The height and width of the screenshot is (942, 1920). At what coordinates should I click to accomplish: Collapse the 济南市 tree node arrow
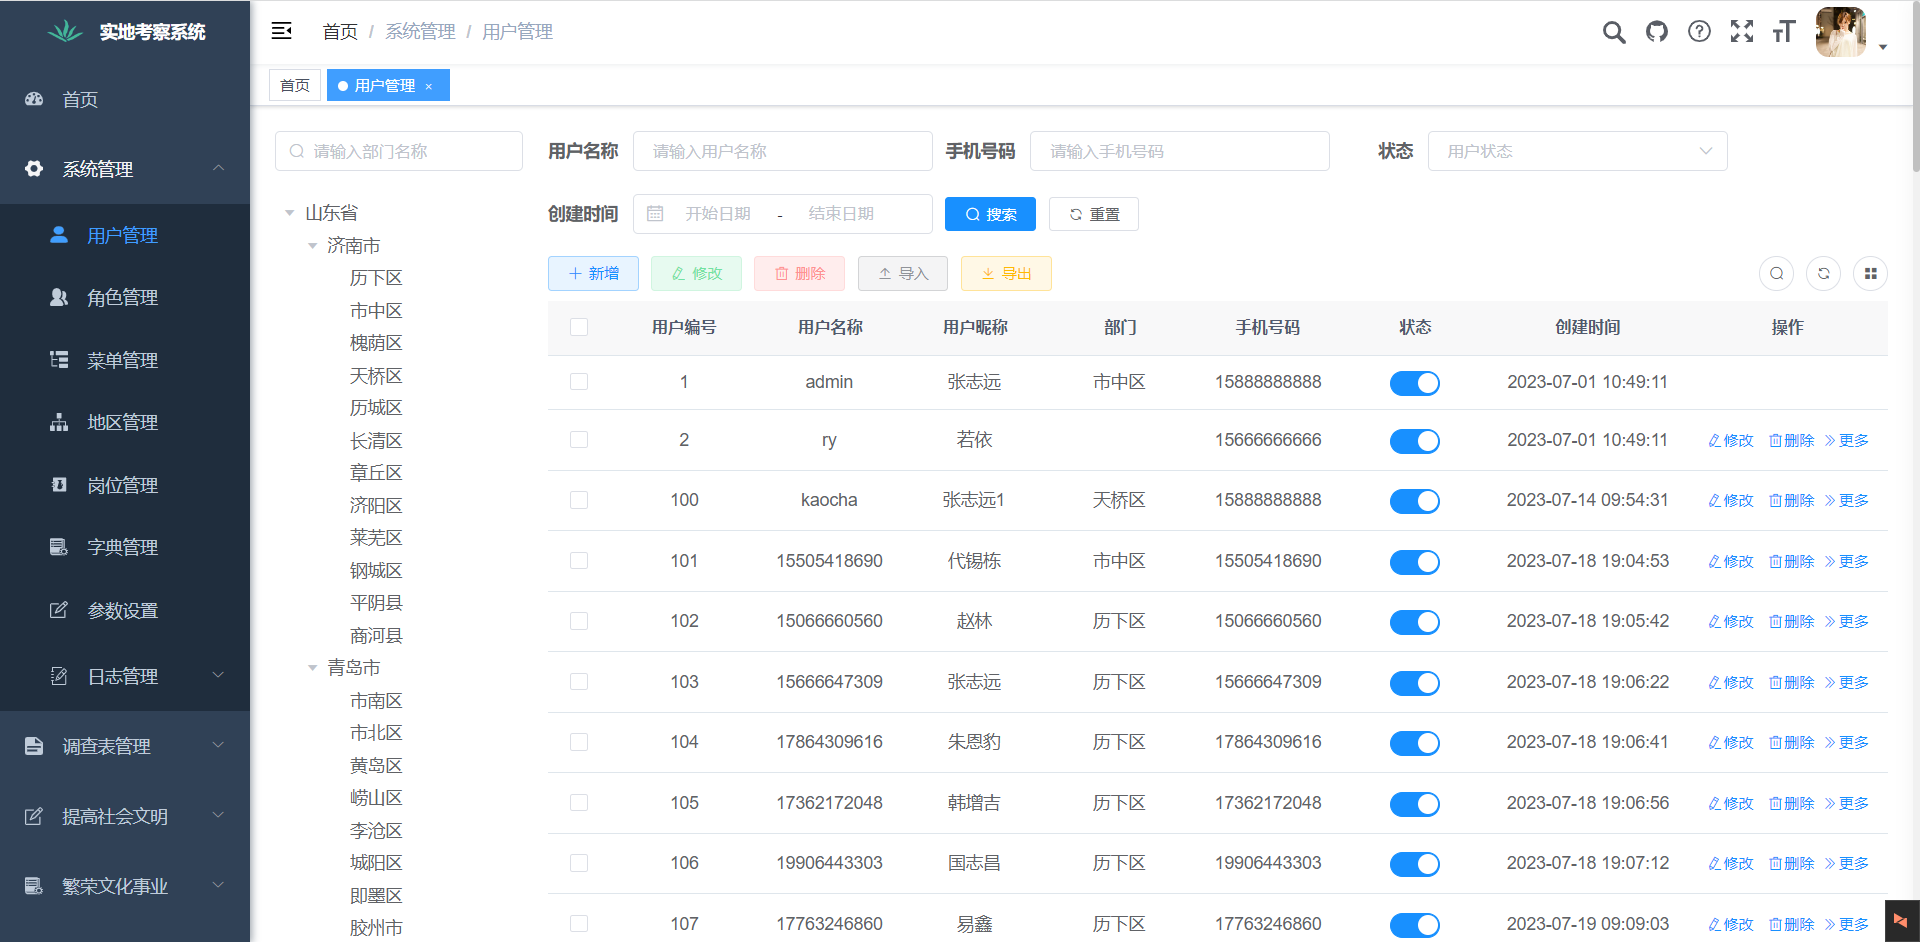[312, 246]
